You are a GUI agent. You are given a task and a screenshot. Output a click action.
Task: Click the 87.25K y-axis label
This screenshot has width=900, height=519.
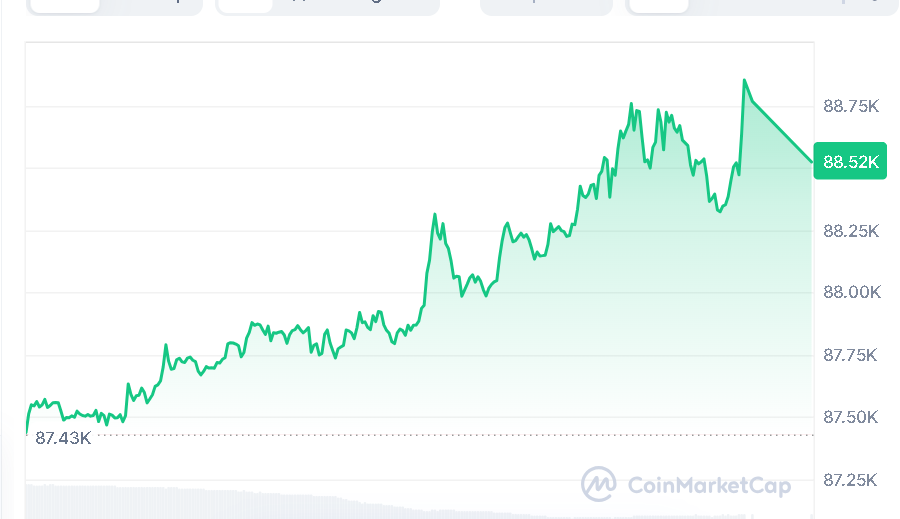(x=850, y=480)
